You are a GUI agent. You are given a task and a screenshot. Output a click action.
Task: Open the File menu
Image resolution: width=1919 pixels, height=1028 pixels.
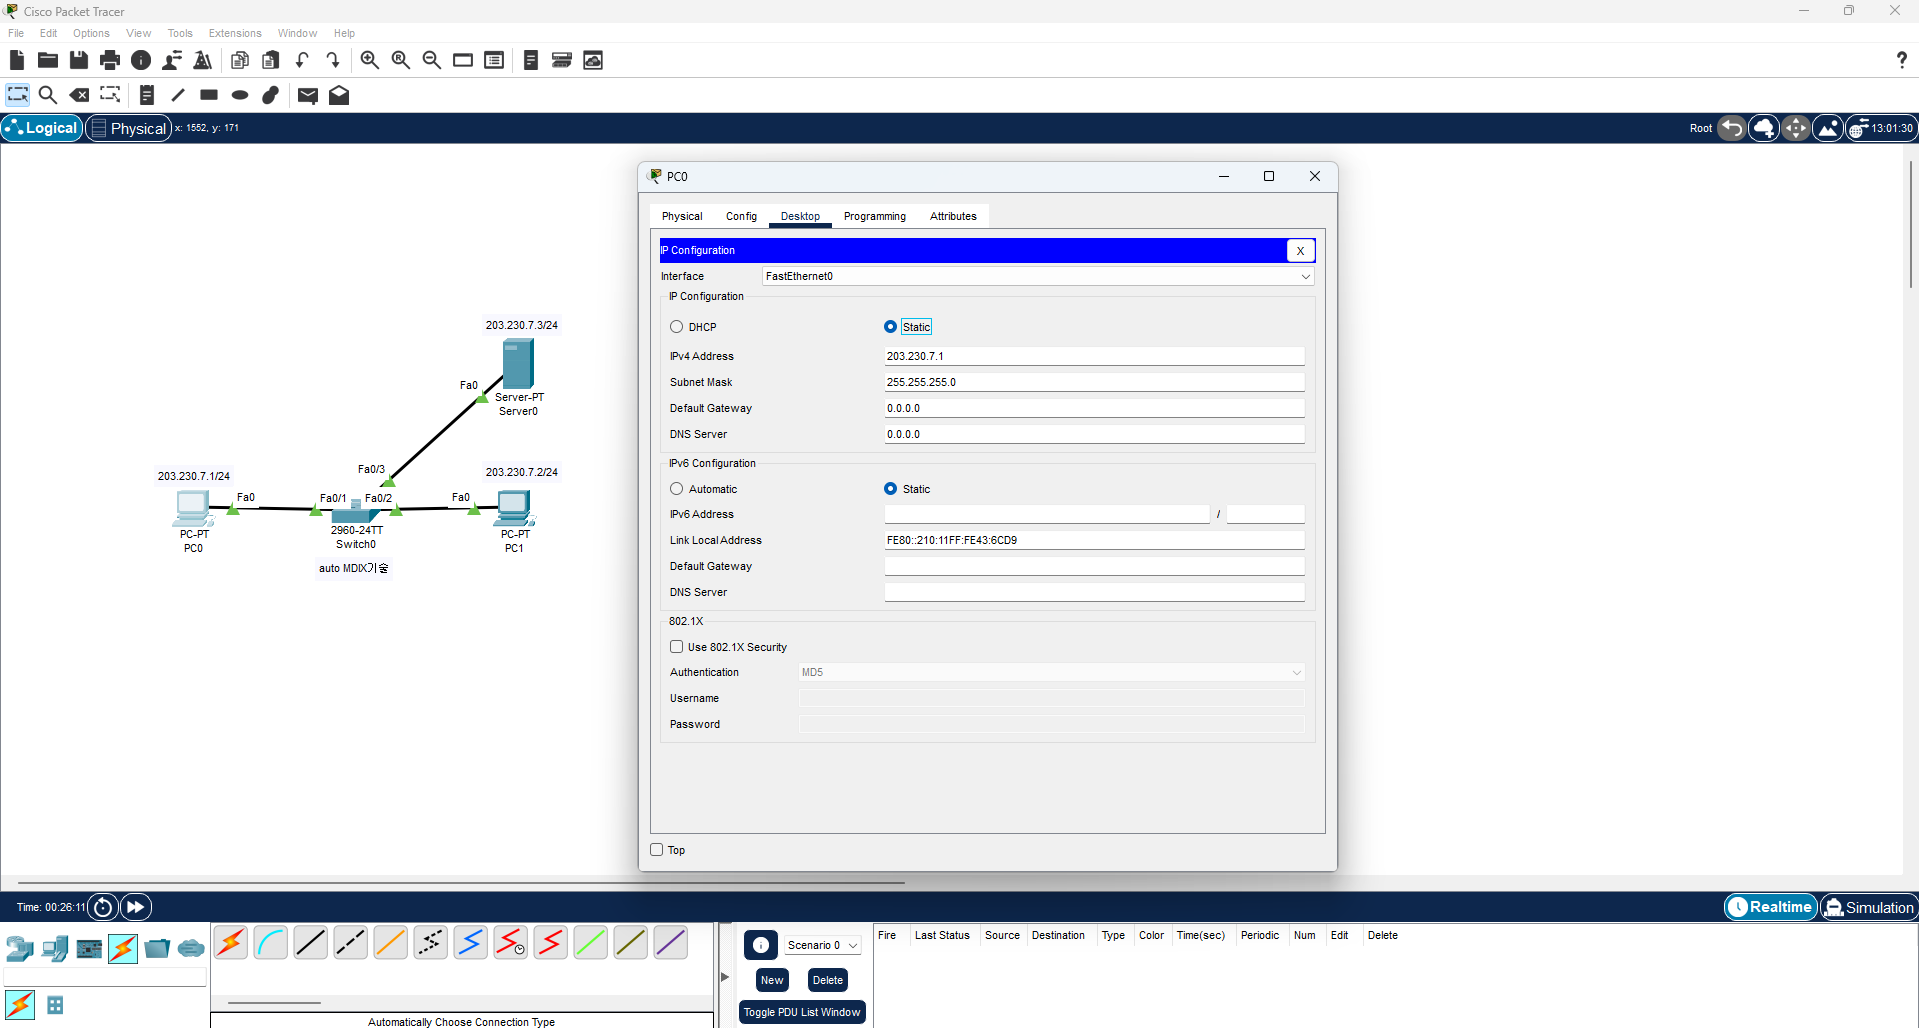pos(16,33)
